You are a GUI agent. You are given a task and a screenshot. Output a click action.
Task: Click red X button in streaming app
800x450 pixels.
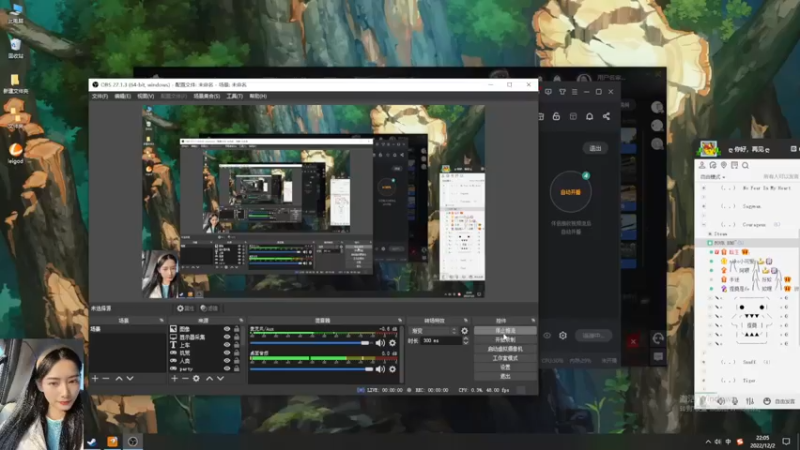coord(633,341)
